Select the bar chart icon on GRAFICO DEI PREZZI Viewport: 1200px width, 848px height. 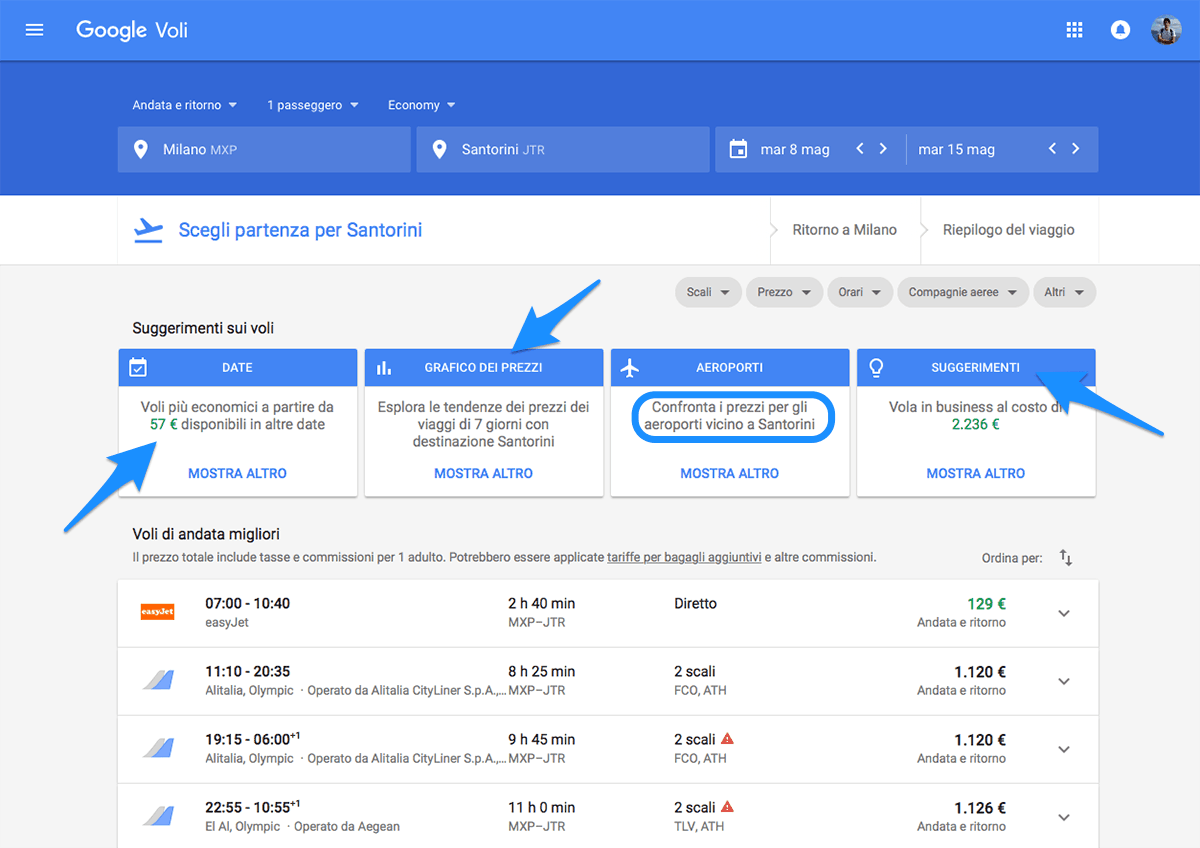click(385, 367)
